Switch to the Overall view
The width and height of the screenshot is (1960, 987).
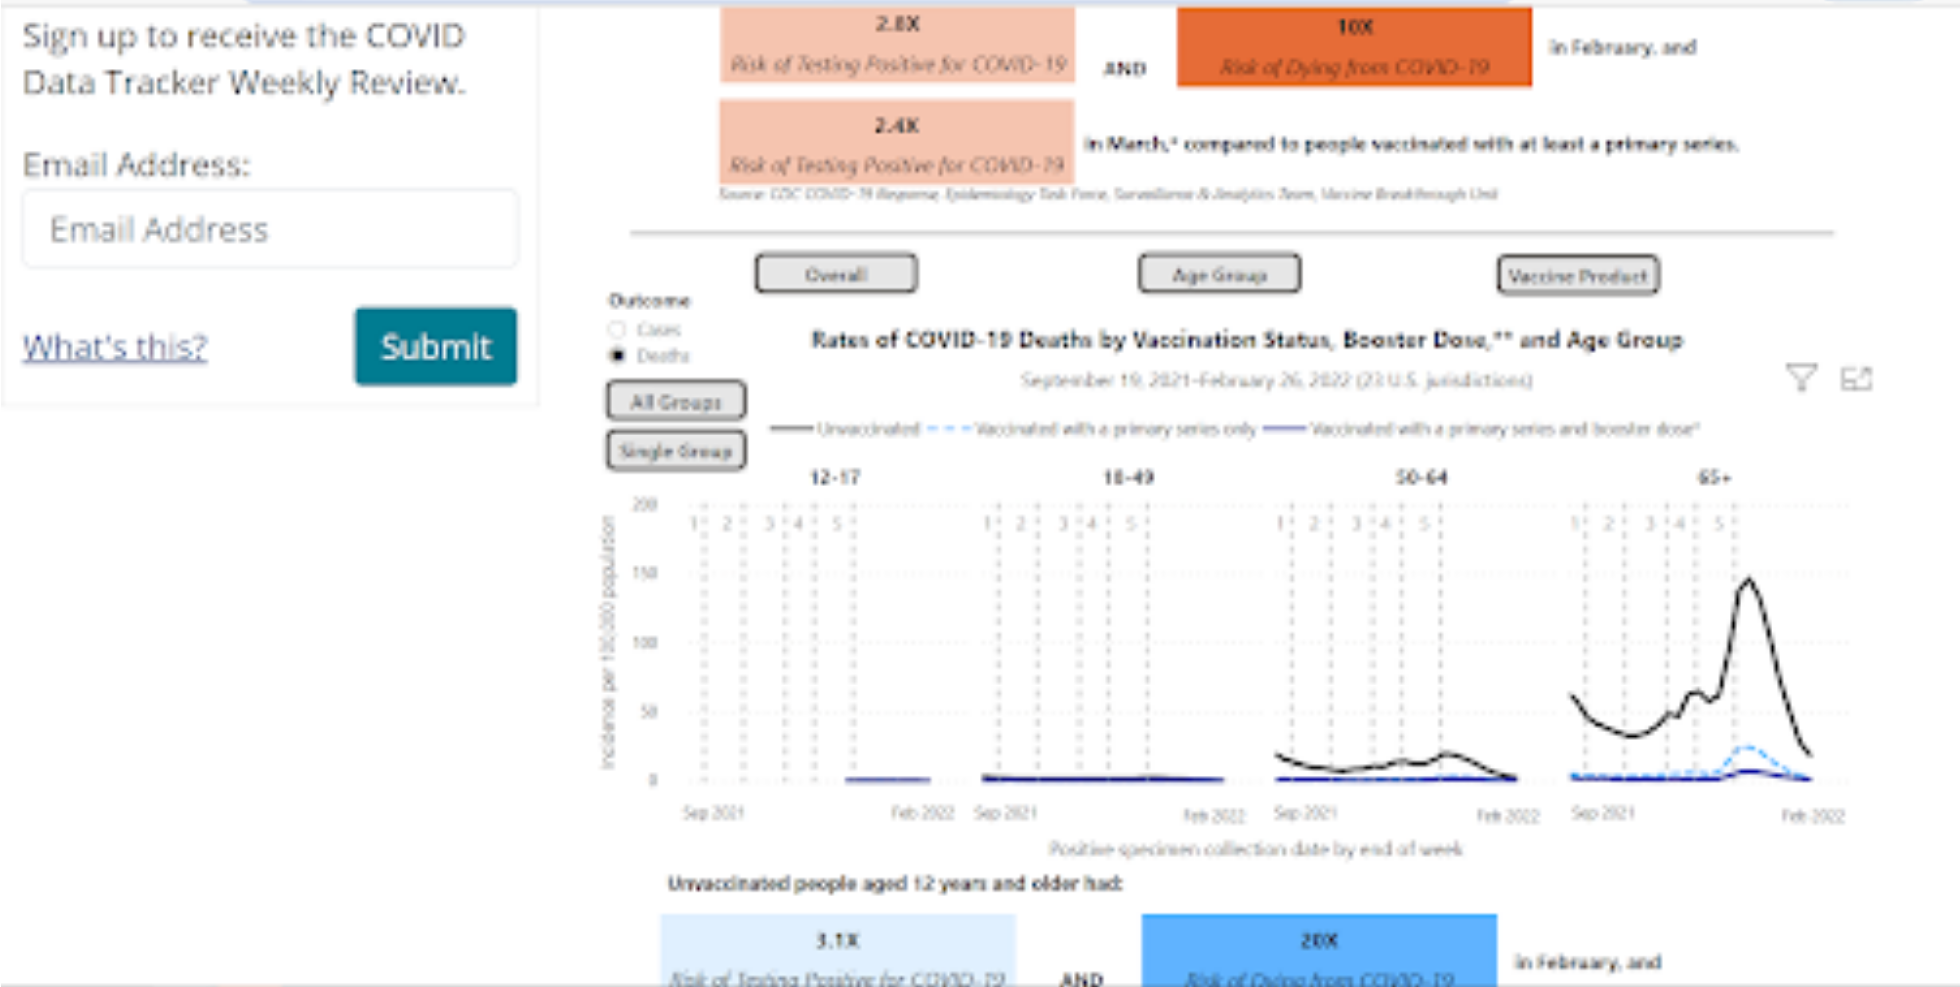836,274
